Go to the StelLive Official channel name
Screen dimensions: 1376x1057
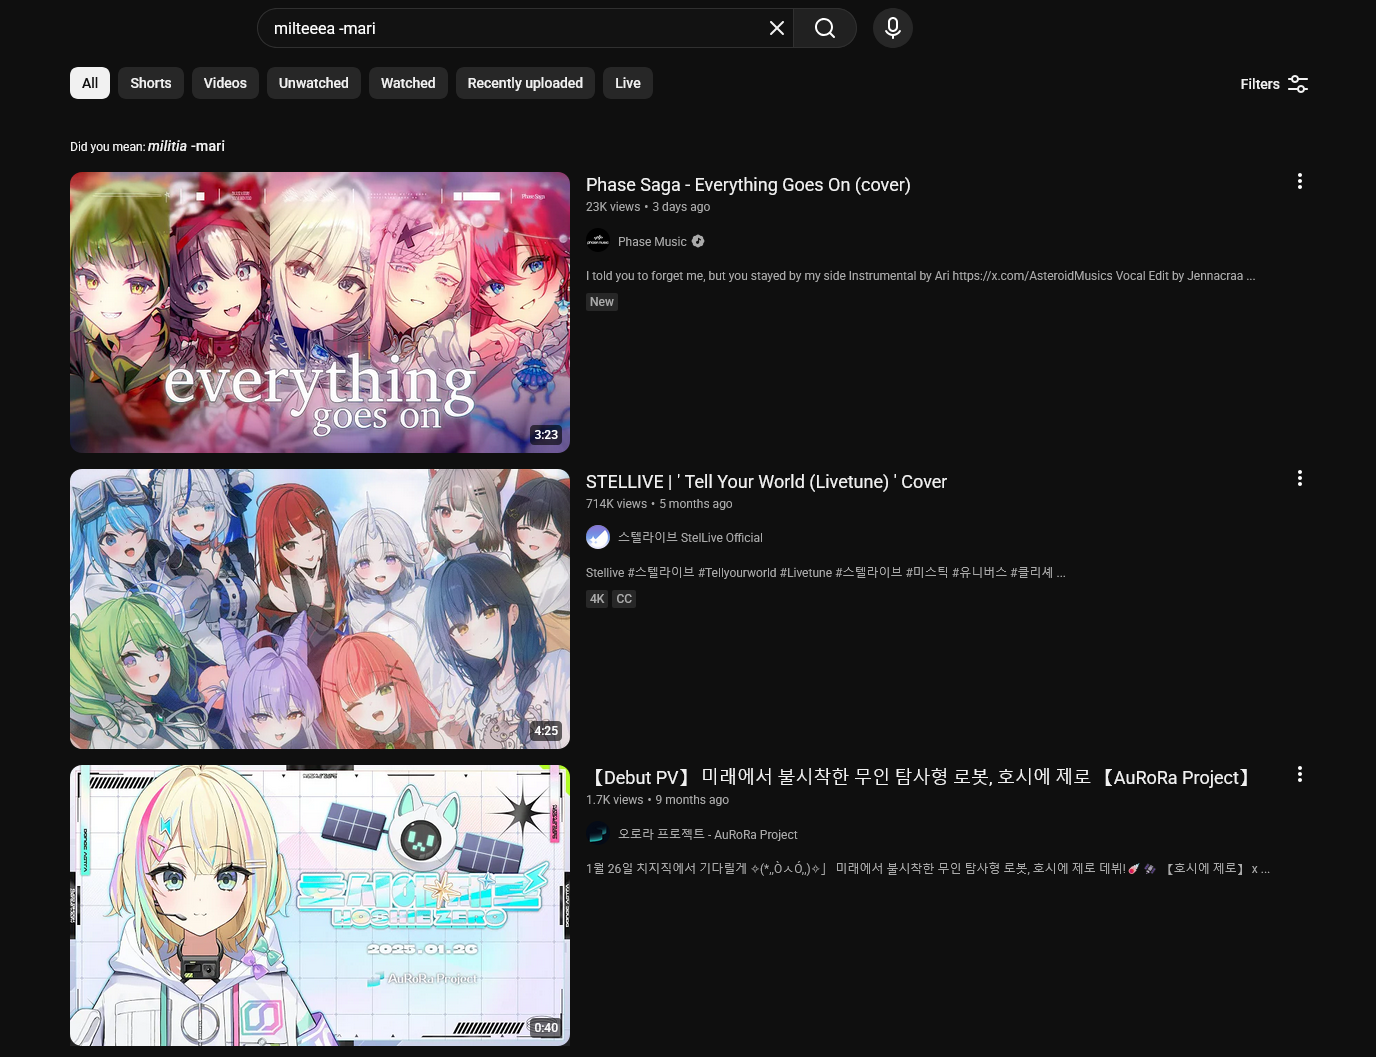coord(690,538)
